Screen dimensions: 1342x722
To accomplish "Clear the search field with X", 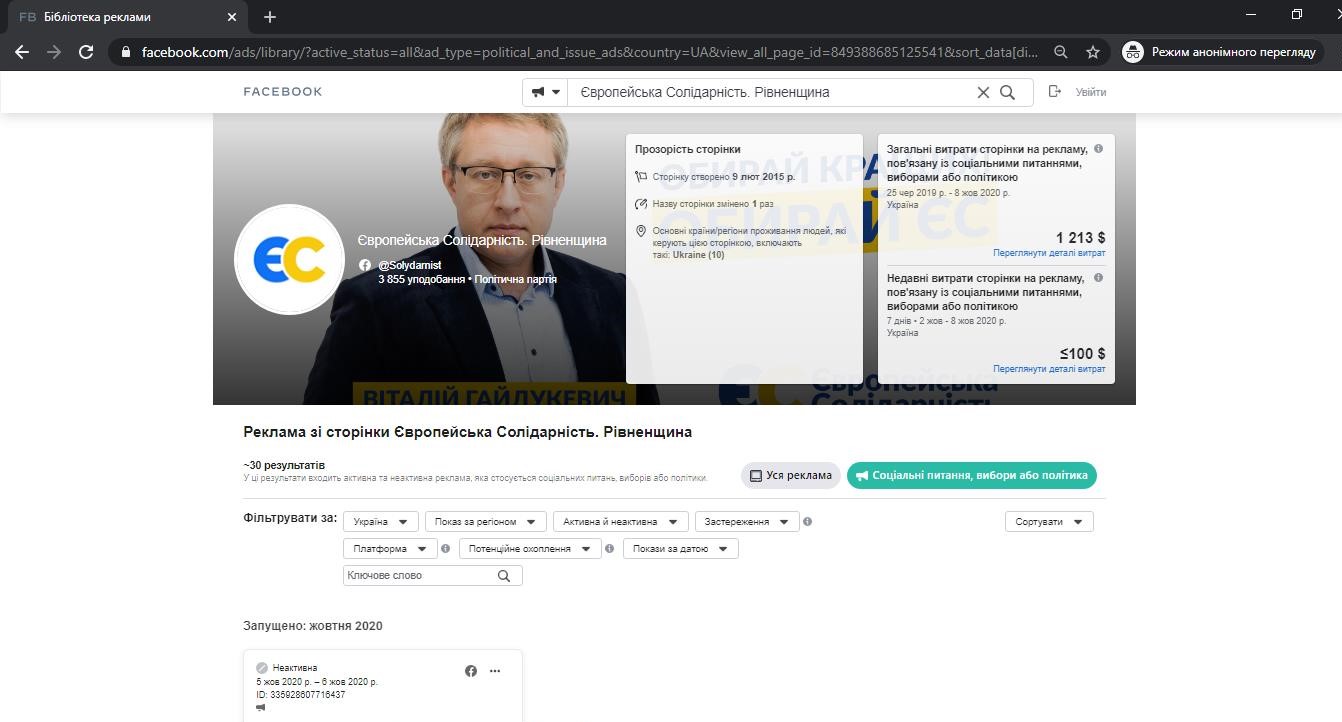I will (983, 92).
